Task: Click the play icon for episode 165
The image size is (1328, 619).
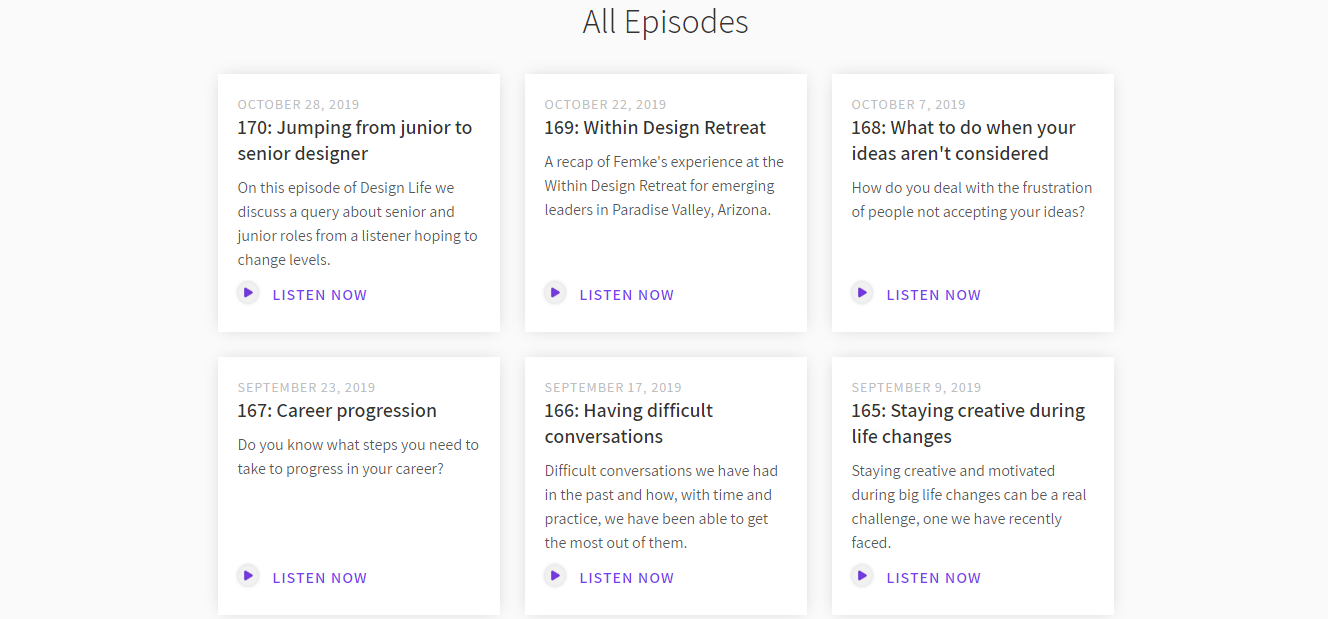Action: click(x=862, y=576)
